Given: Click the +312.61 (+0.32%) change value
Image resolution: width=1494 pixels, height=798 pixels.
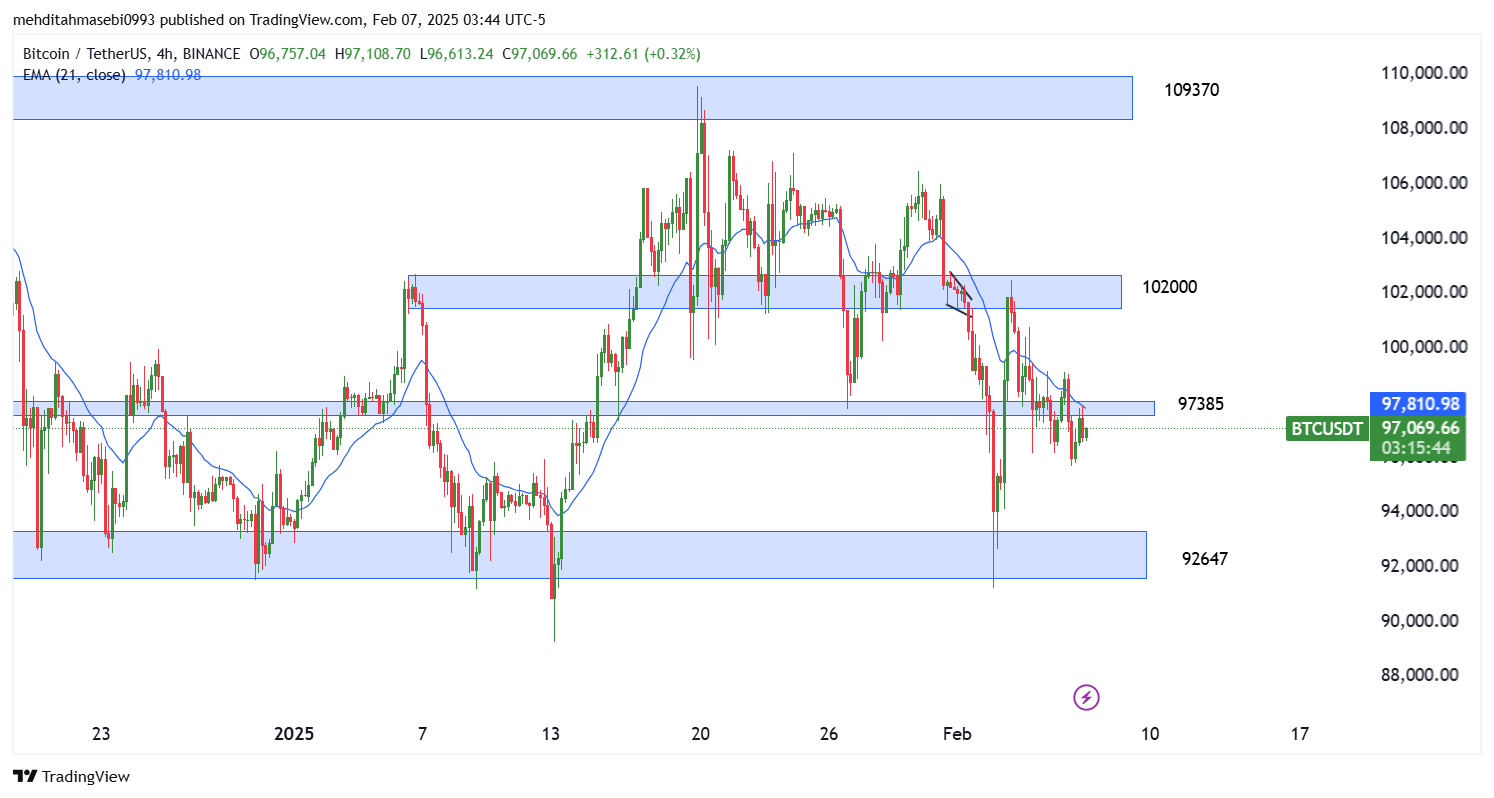Looking at the screenshot, I should 643,54.
